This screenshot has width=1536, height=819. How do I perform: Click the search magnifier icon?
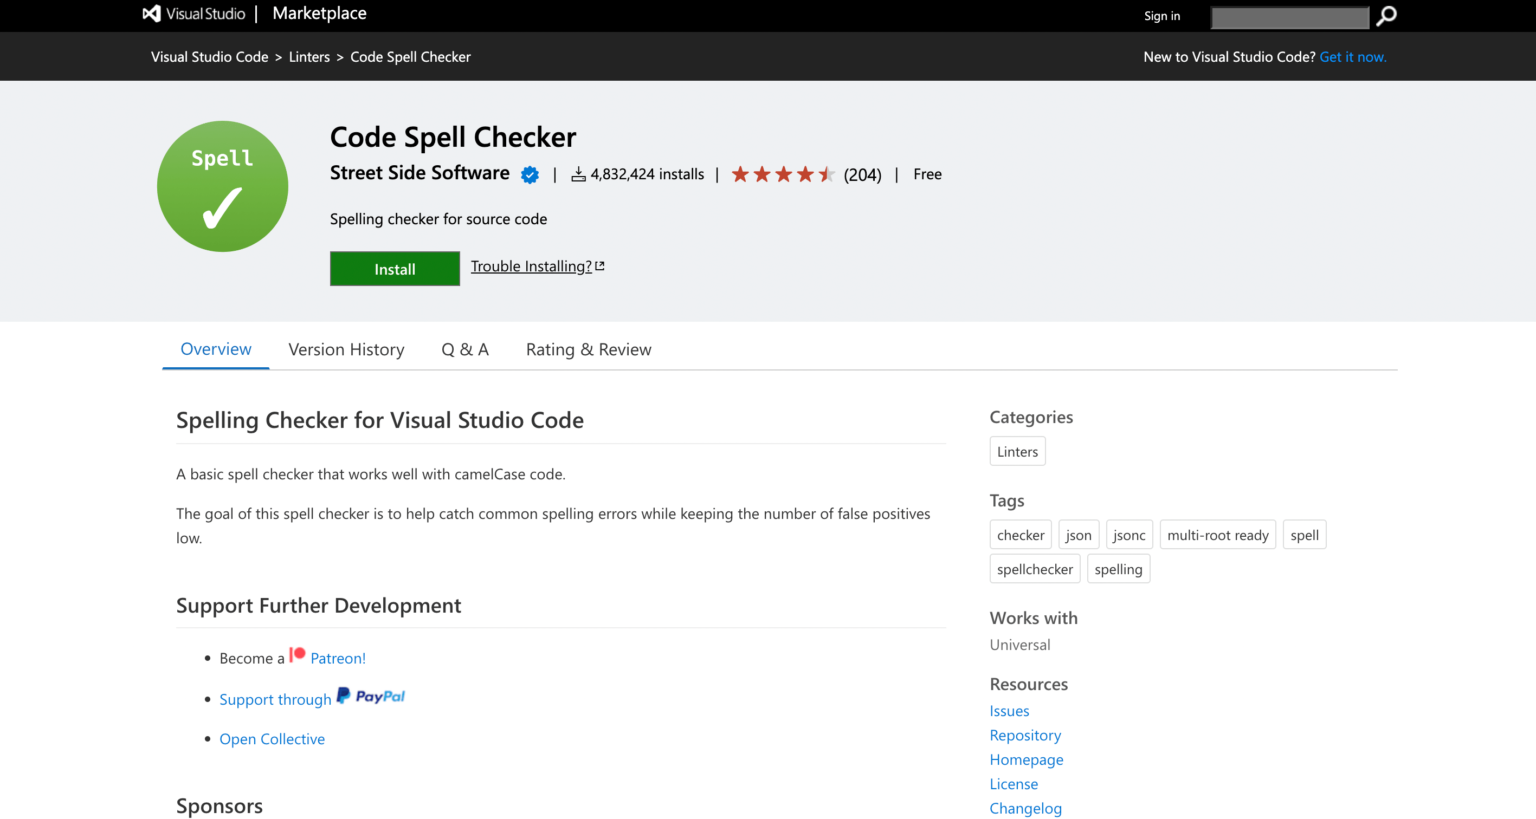click(1386, 16)
